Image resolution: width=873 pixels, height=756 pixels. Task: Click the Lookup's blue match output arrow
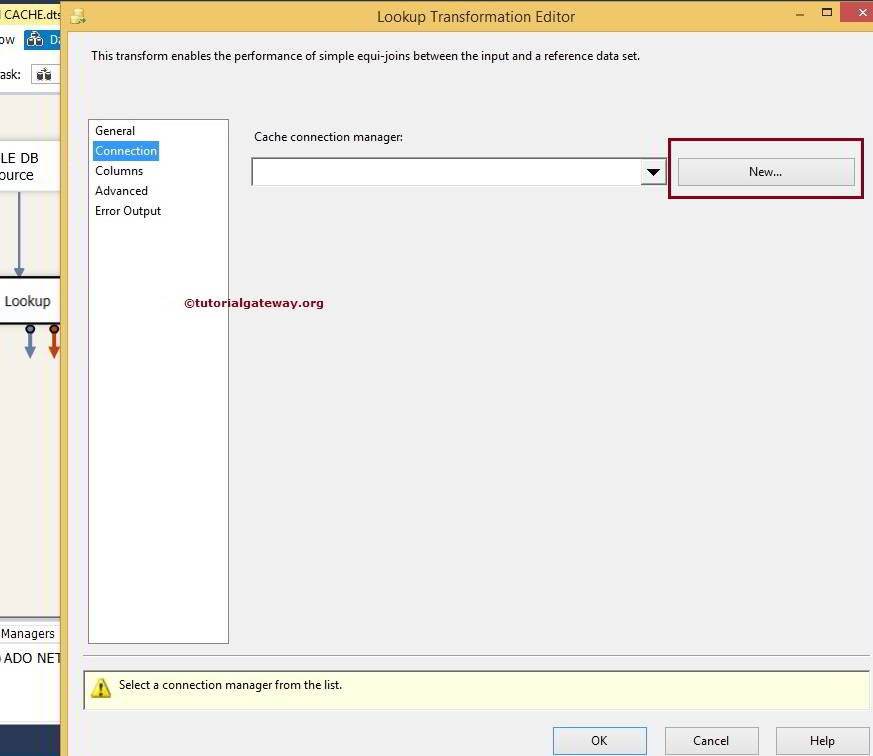(29, 341)
